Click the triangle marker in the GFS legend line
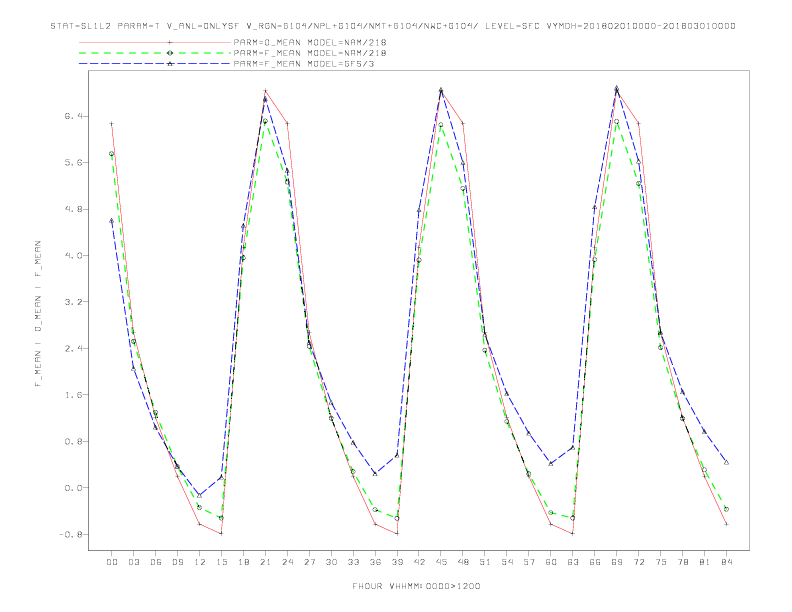This screenshot has height=612, width=792. pyautogui.click(x=170, y=64)
